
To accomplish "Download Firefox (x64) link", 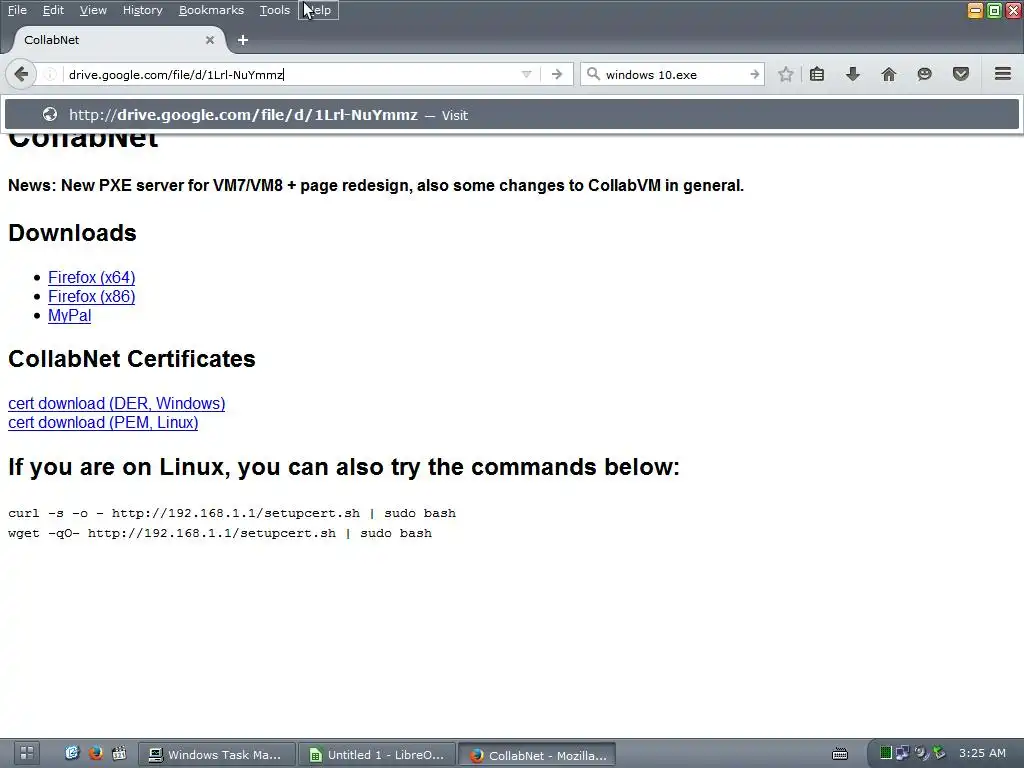I will (91, 278).
